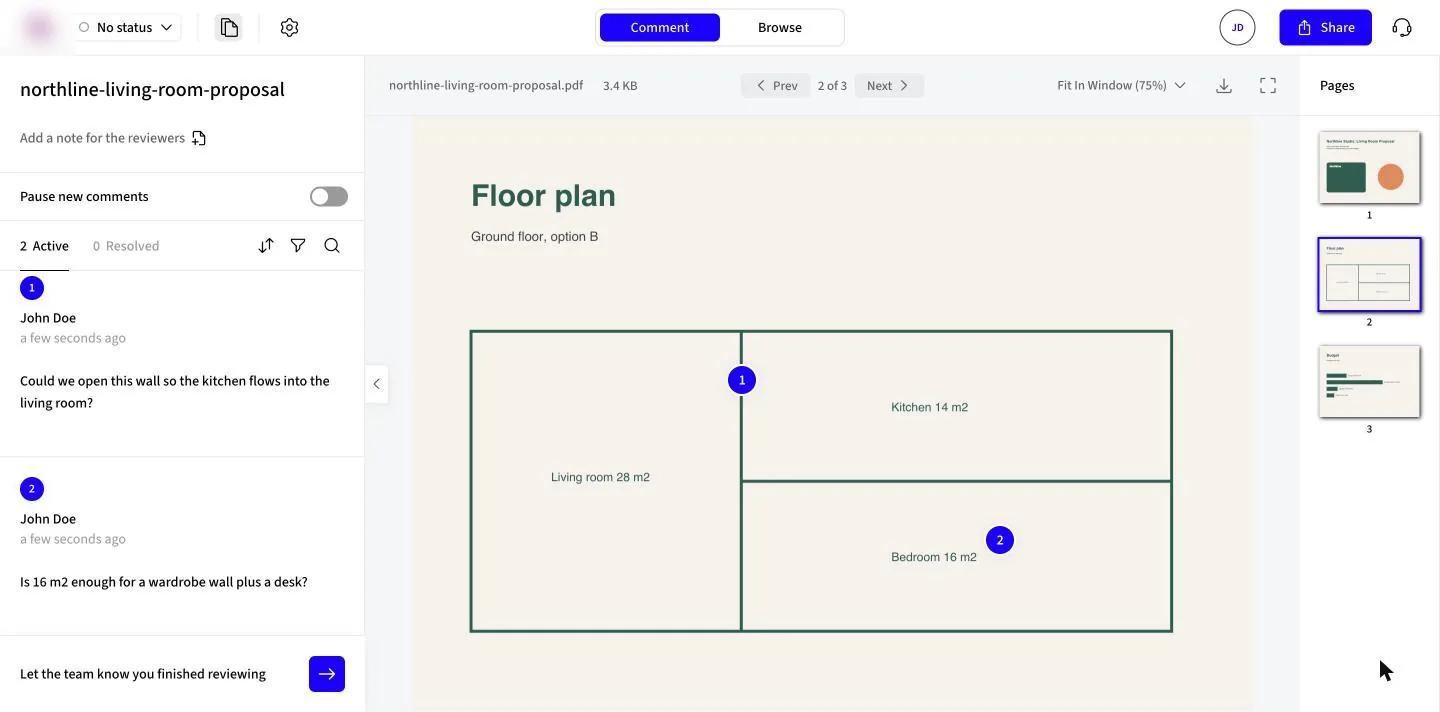Click the app logo in top-left corner

(x=39, y=27)
